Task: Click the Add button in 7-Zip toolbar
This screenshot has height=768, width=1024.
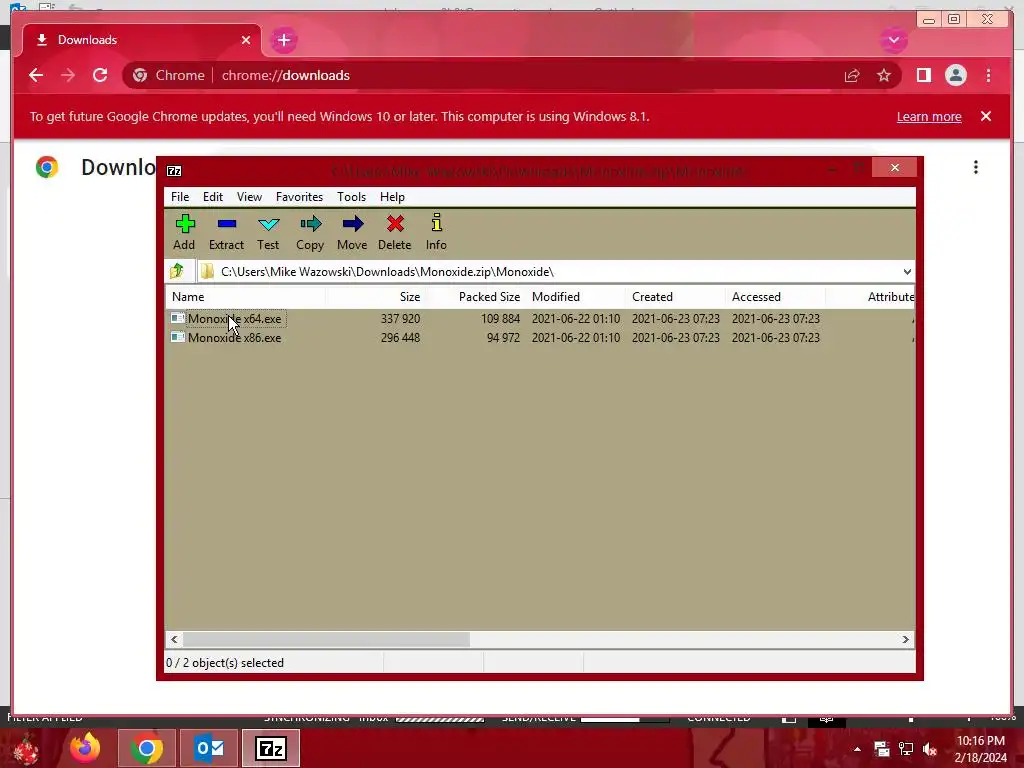Action: tap(184, 232)
